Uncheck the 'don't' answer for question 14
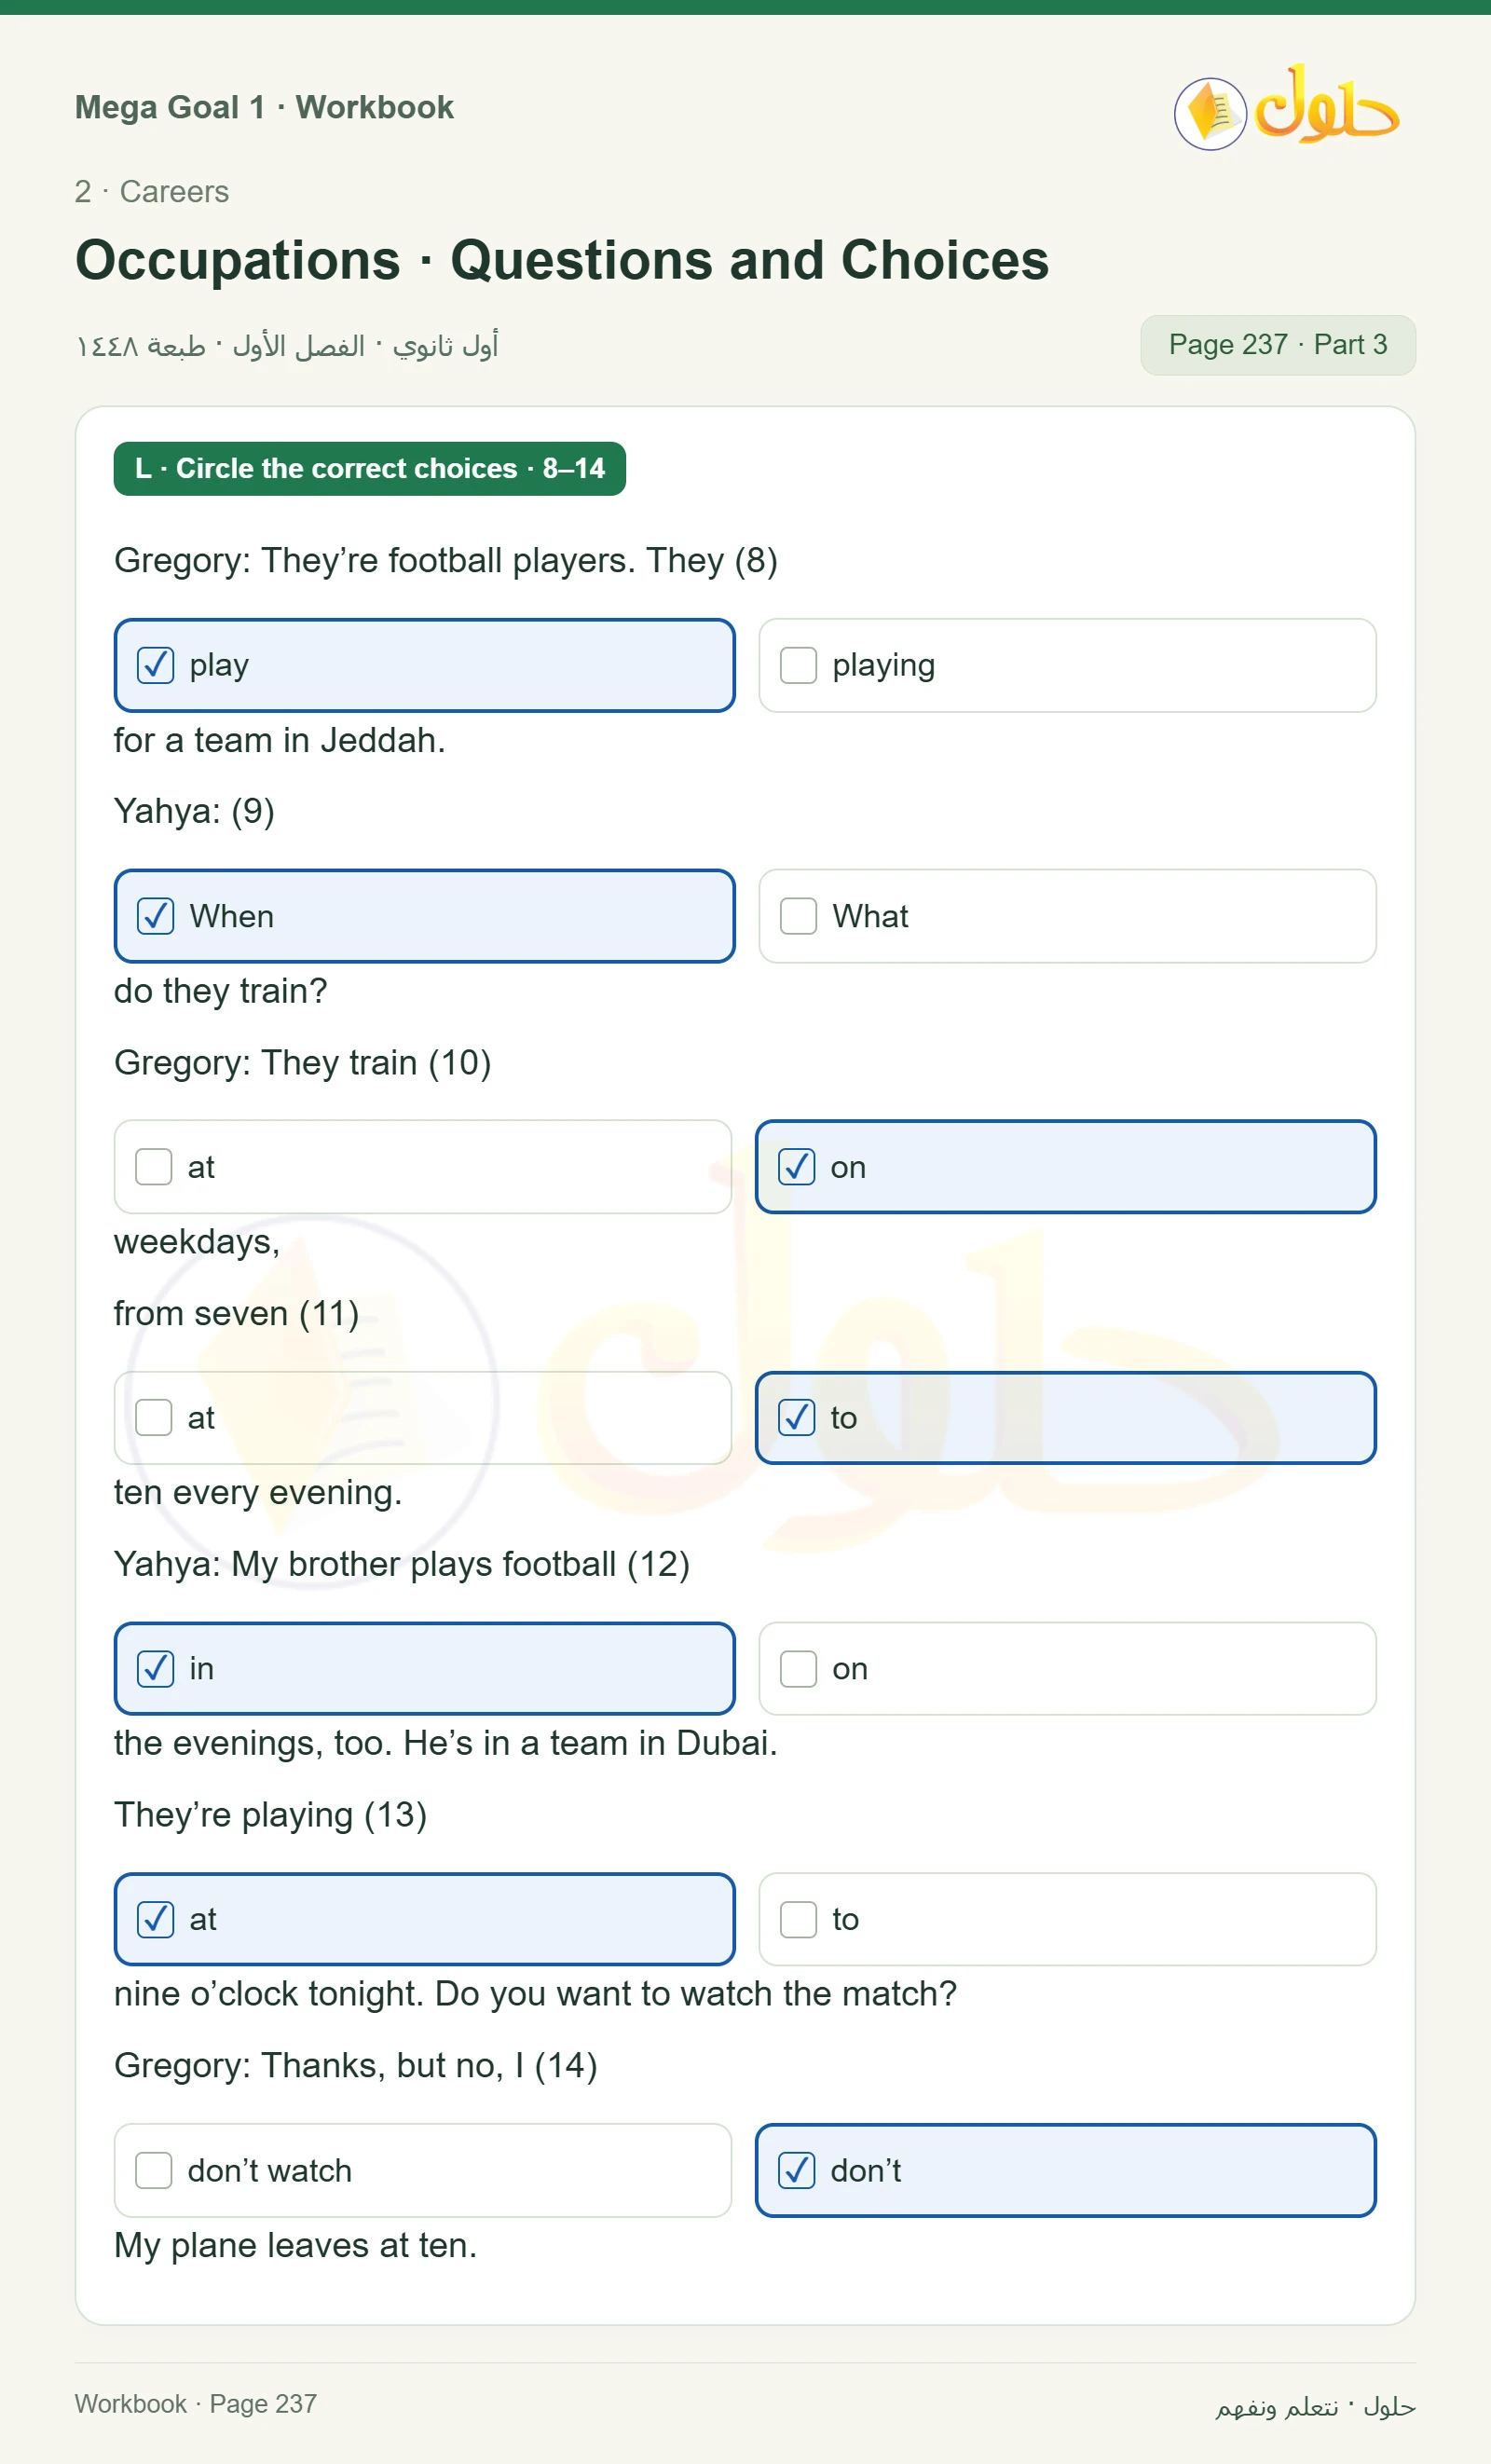This screenshot has width=1491, height=2464. point(796,2171)
